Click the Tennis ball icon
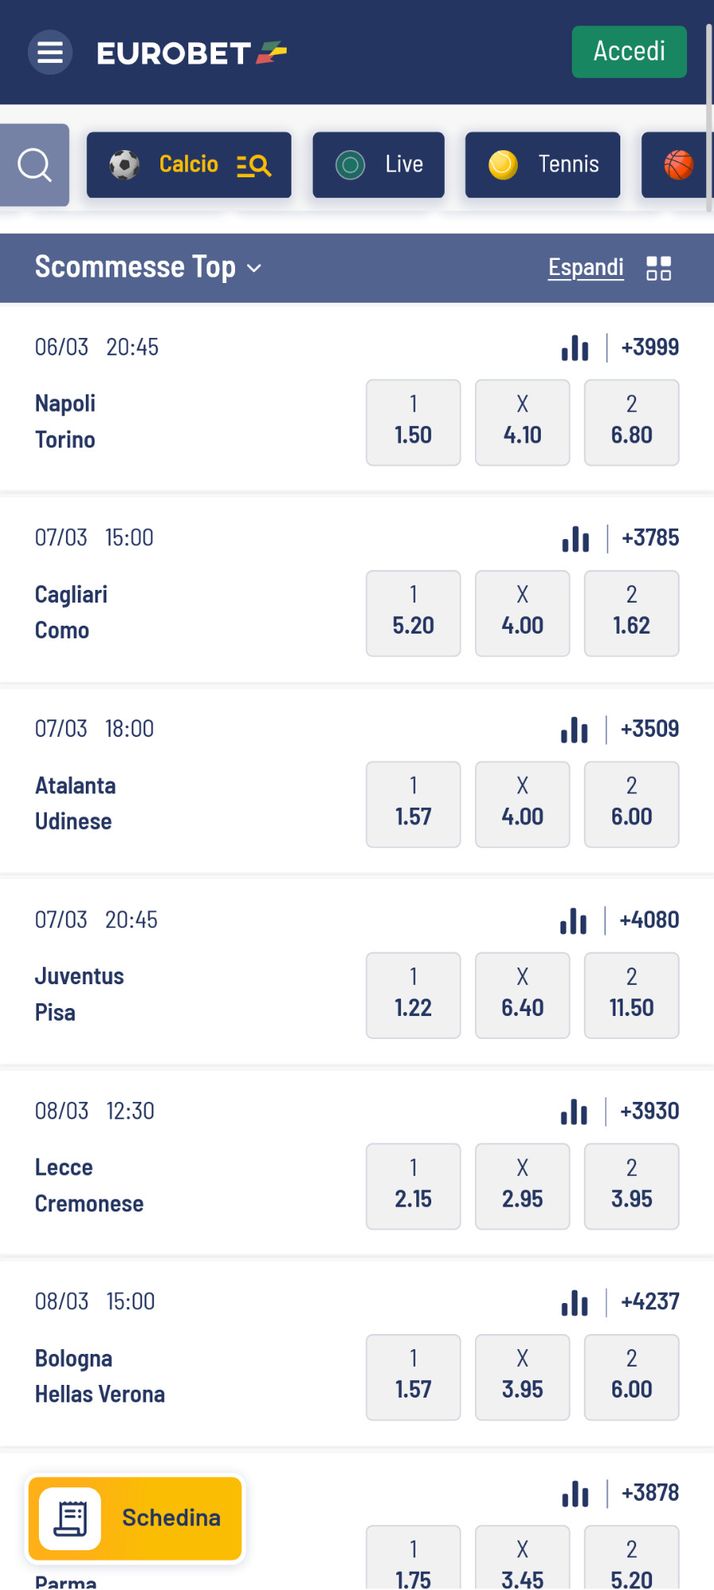The width and height of the screenshot is (714, 1590). 501,164
